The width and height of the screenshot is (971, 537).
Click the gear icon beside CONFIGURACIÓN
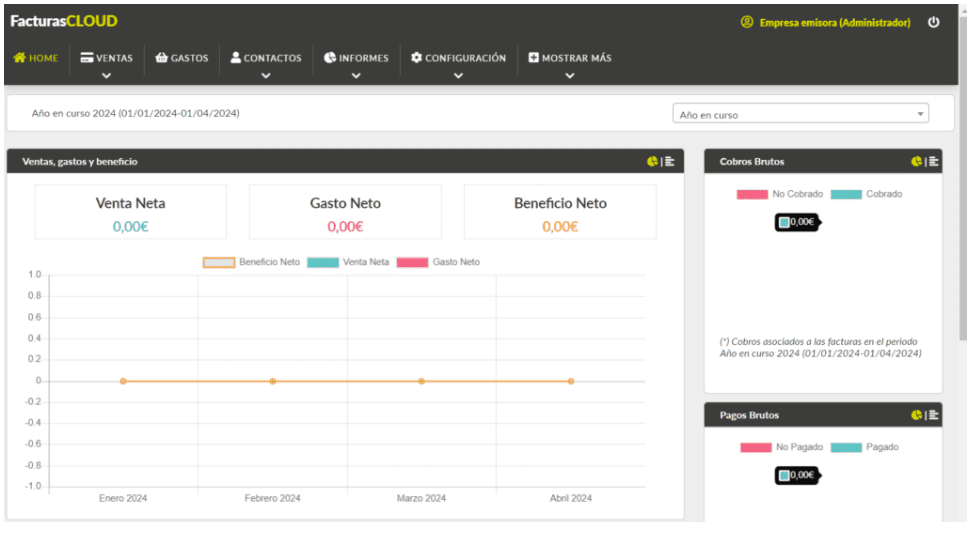coord(416,58)
